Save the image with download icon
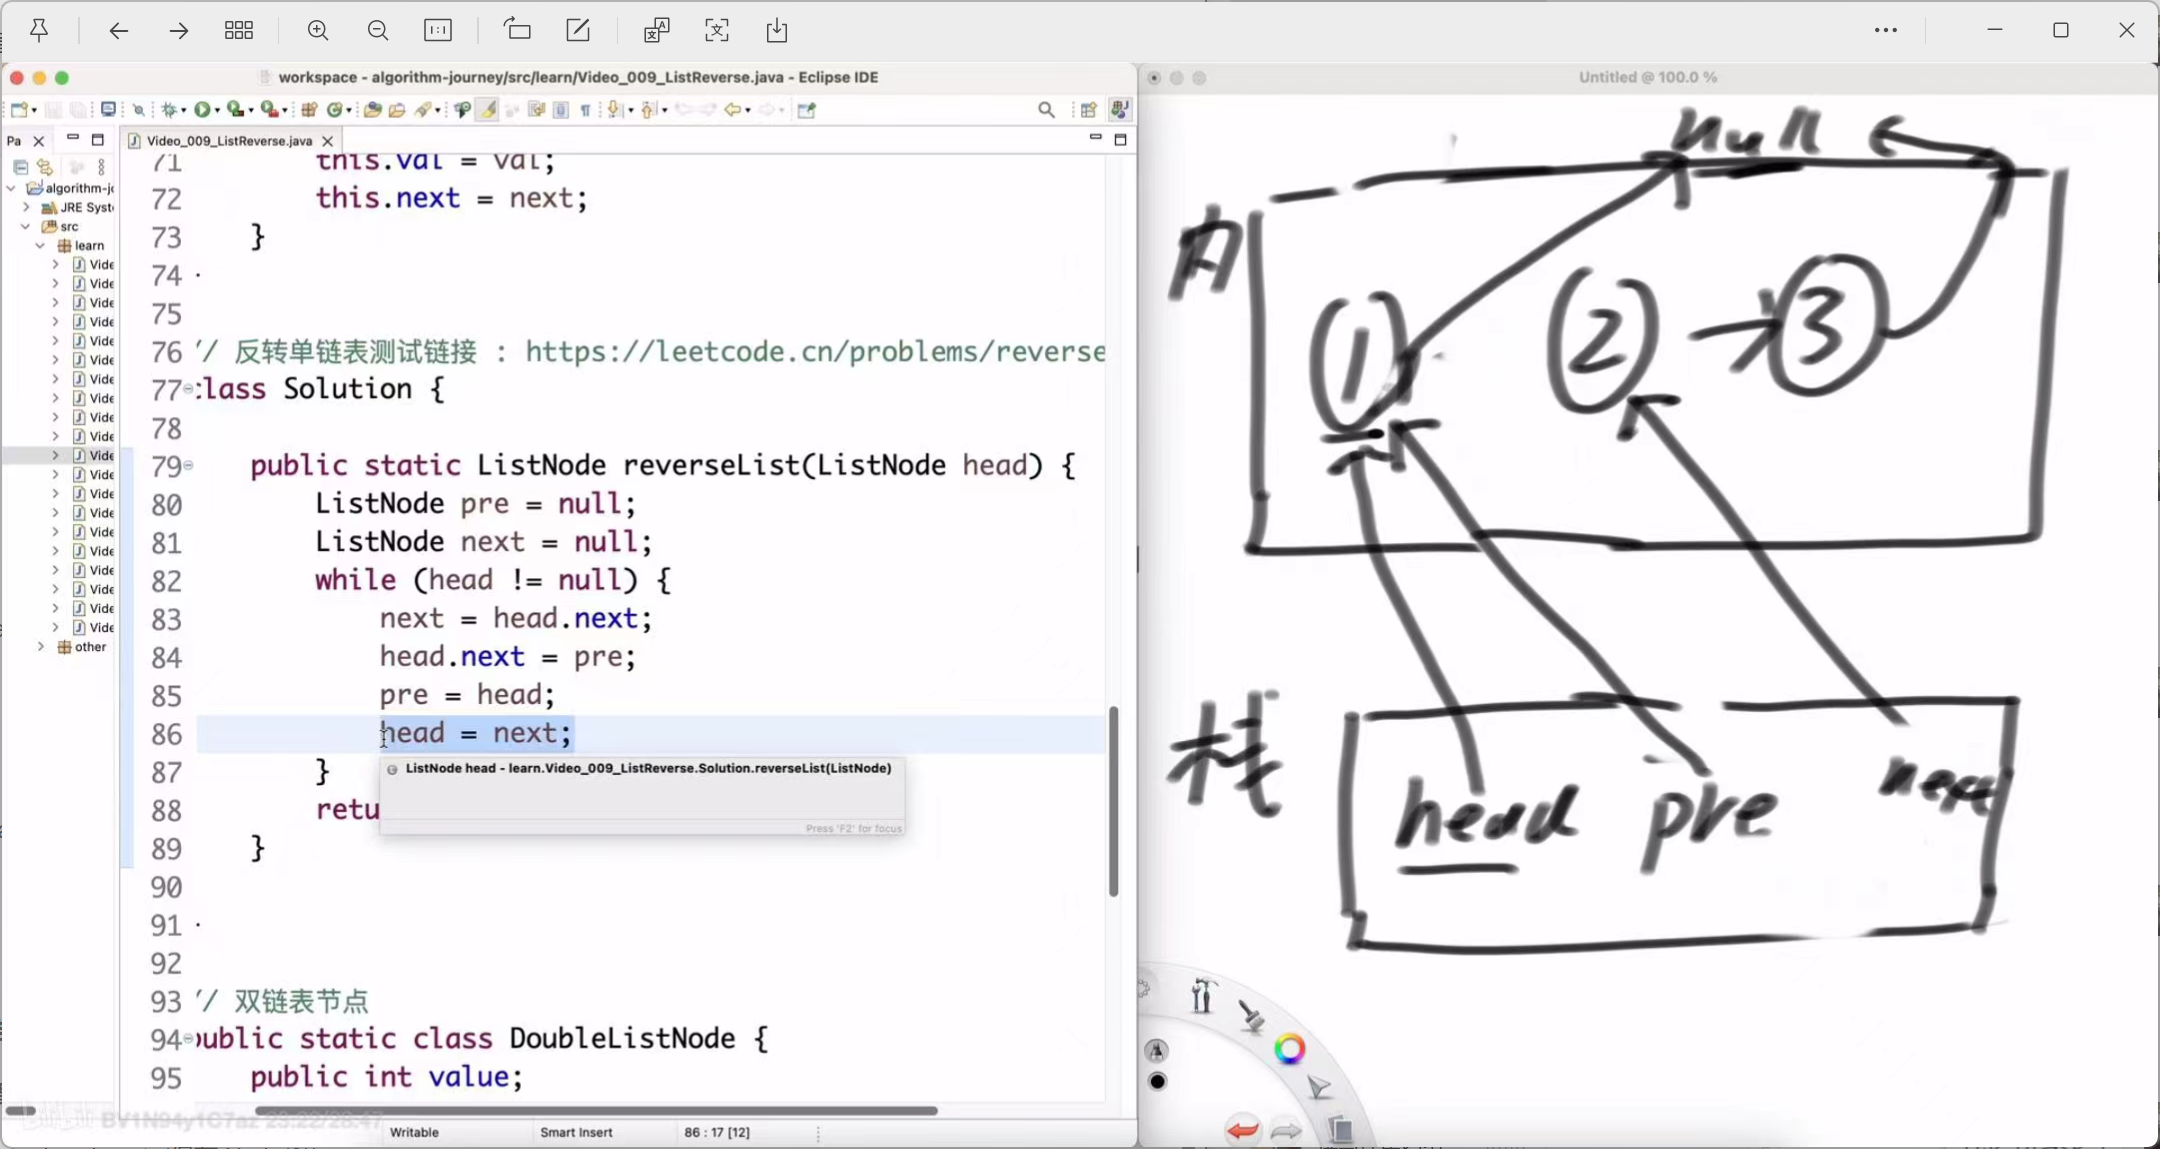 [x=777, y=30]
